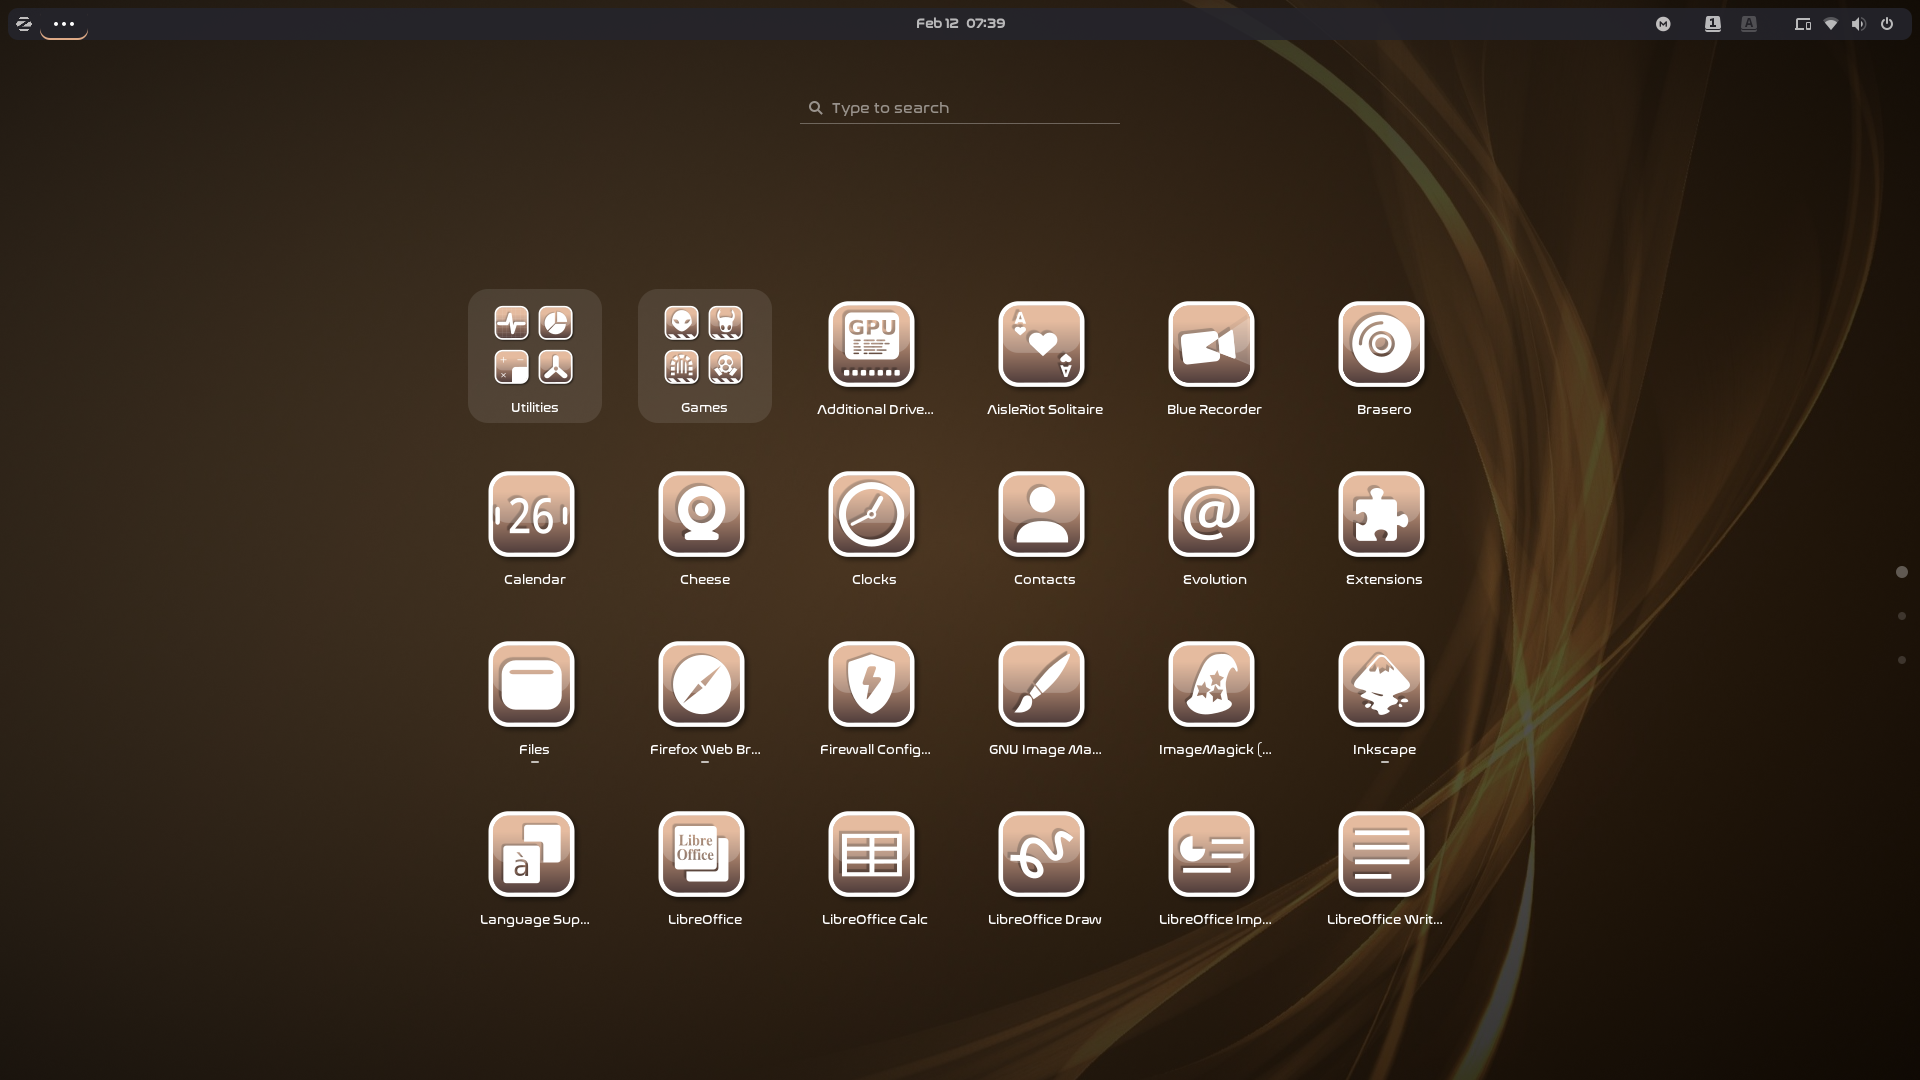Open the clock showing Feb 12 07:39

pos(960,23)
